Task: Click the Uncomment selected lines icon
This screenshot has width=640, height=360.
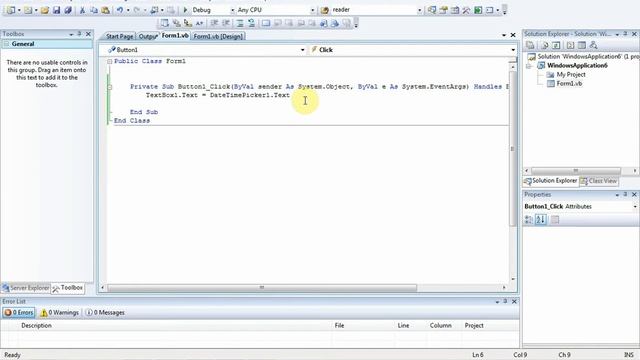Action: click(x=251, y=23)
